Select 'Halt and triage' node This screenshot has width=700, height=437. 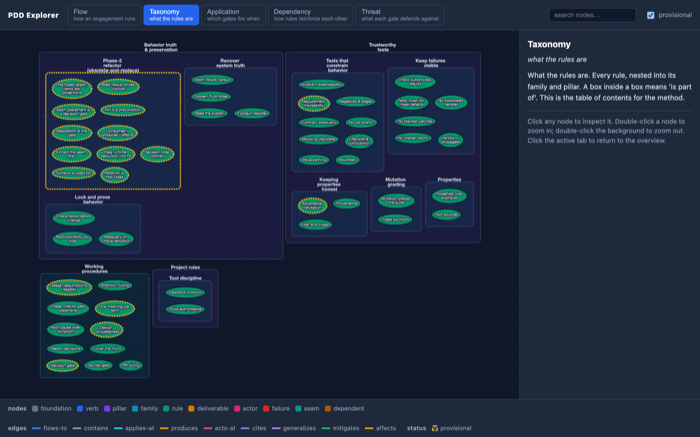click(x=315, y=225)
